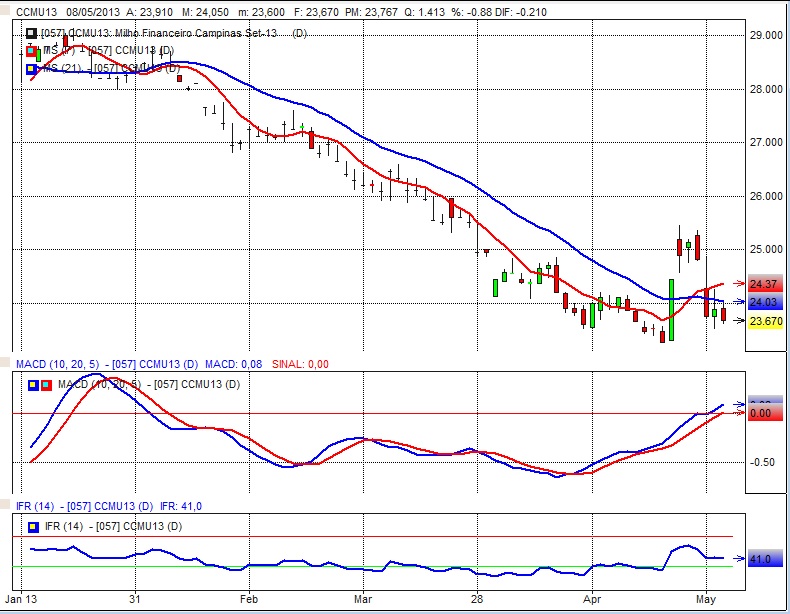Click the blue MS (21) legend square
The height and width of the screenshot is (614, 790).
tap(33, 68)
